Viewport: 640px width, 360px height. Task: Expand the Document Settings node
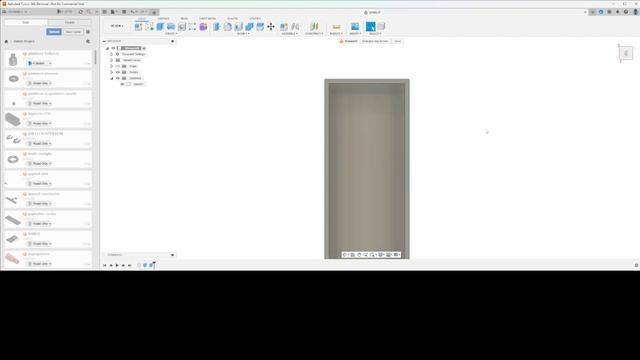pos(111,54)
